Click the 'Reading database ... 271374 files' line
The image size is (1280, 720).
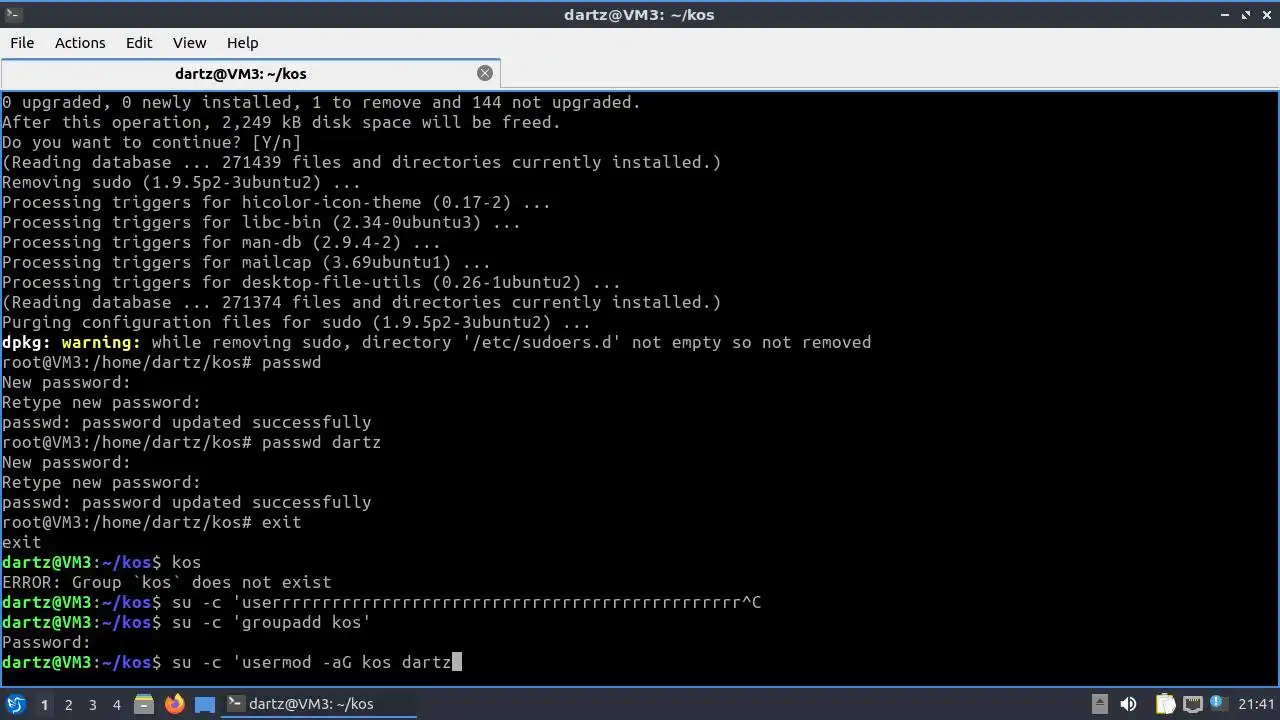[x=361, y=302]
